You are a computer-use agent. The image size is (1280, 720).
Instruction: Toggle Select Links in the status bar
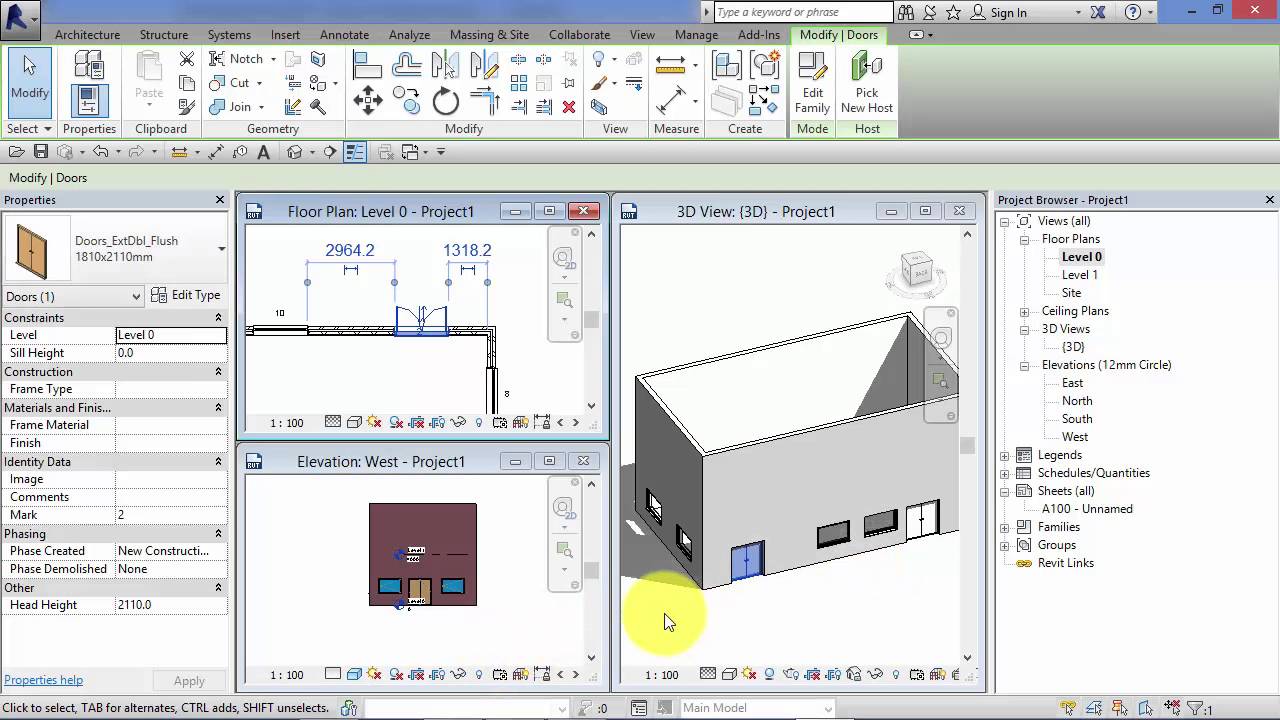click(x=1068, y=709)
